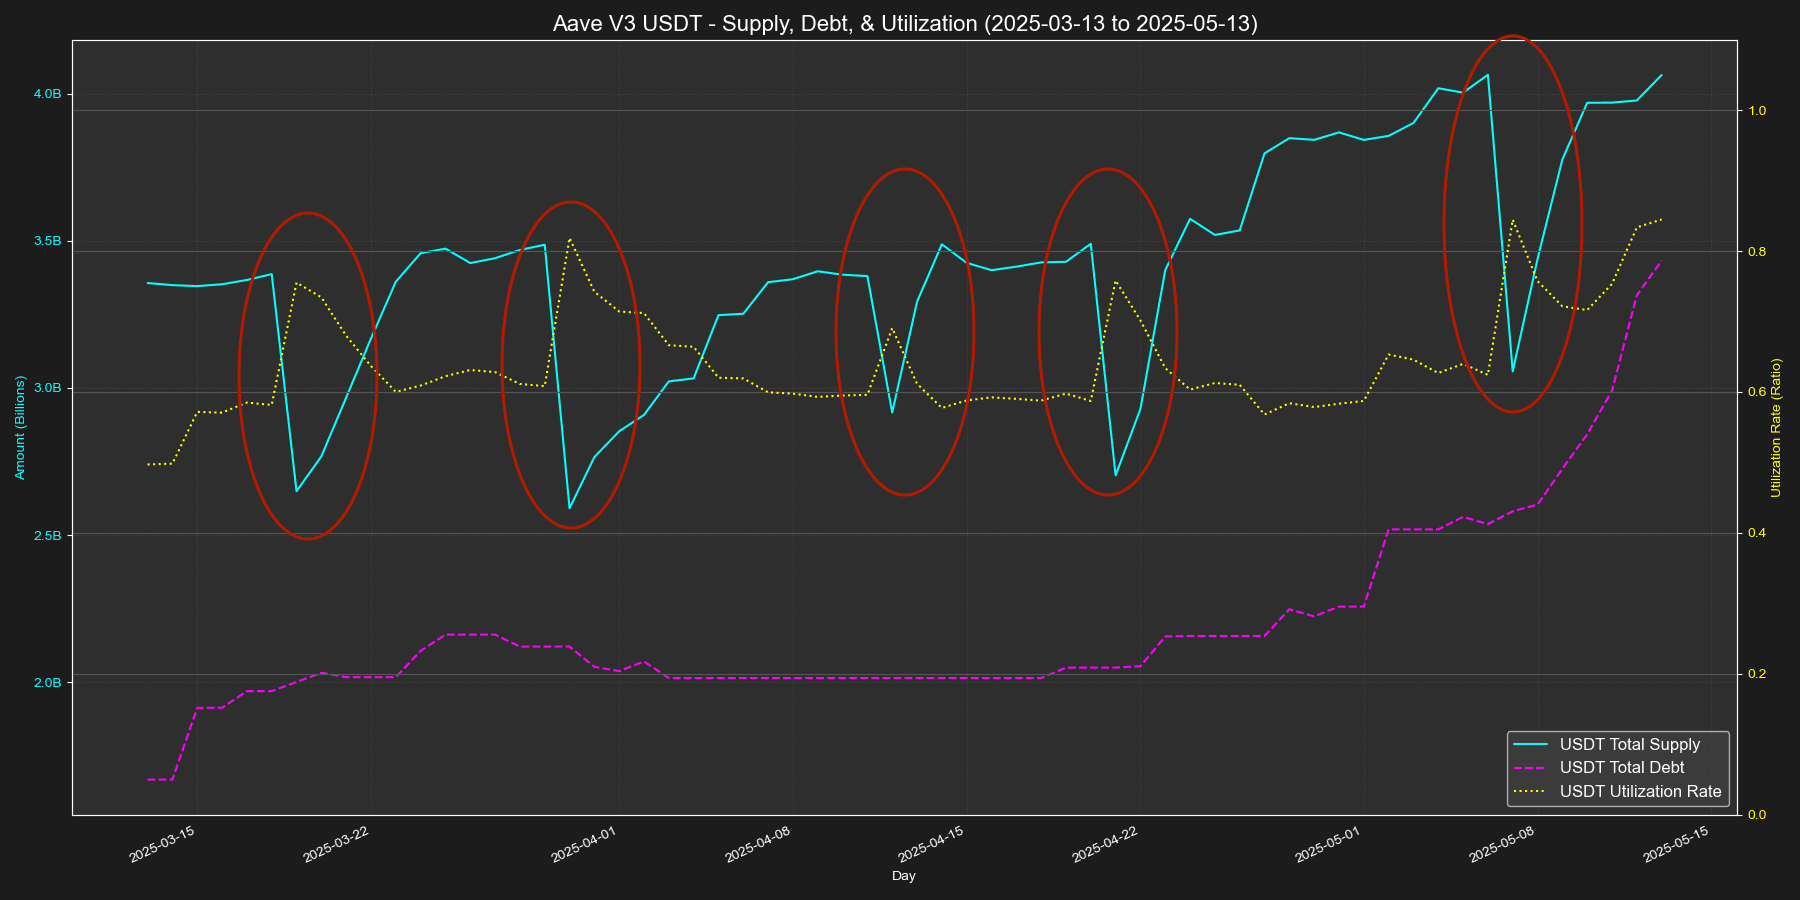Click the 2025-05-15 date tick label
Screen dimensions: 1800x900
tap(1675, 845)
